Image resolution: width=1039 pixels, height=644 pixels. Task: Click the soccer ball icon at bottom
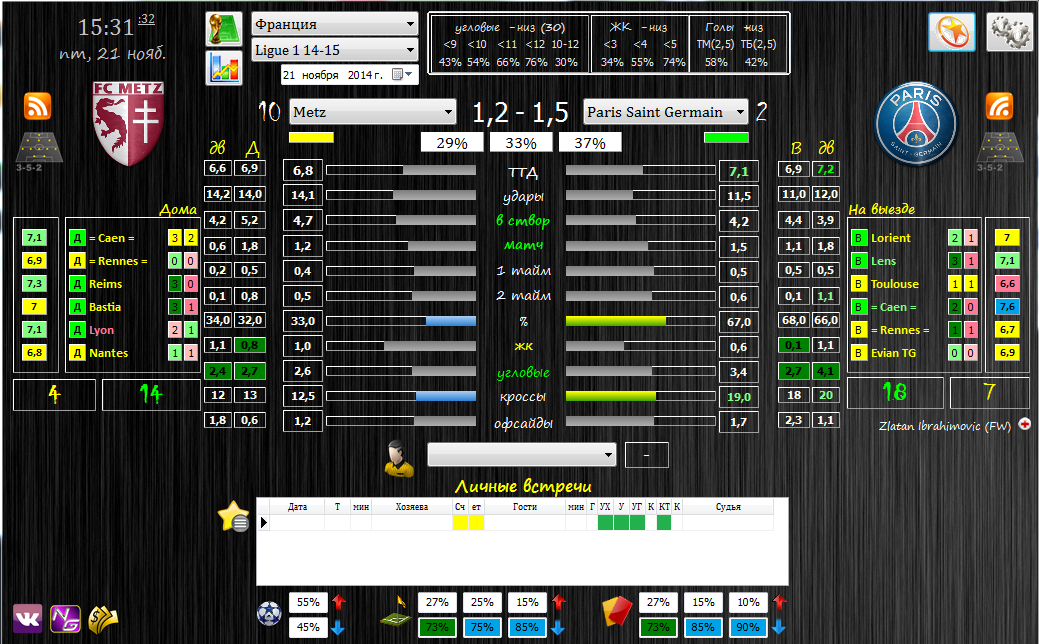[269, 614]
